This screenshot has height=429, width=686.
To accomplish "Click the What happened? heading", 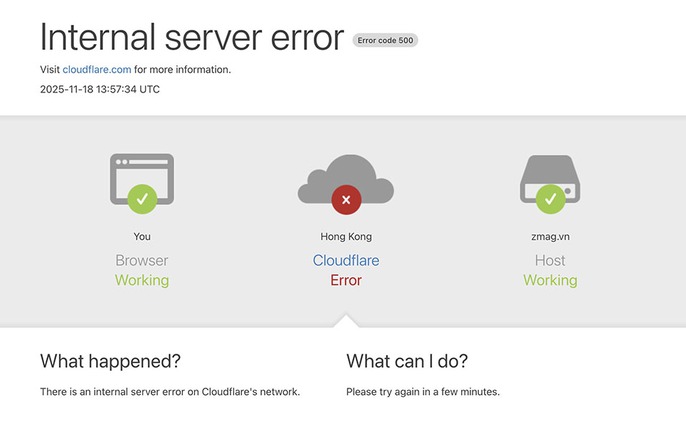I will 110,361.
